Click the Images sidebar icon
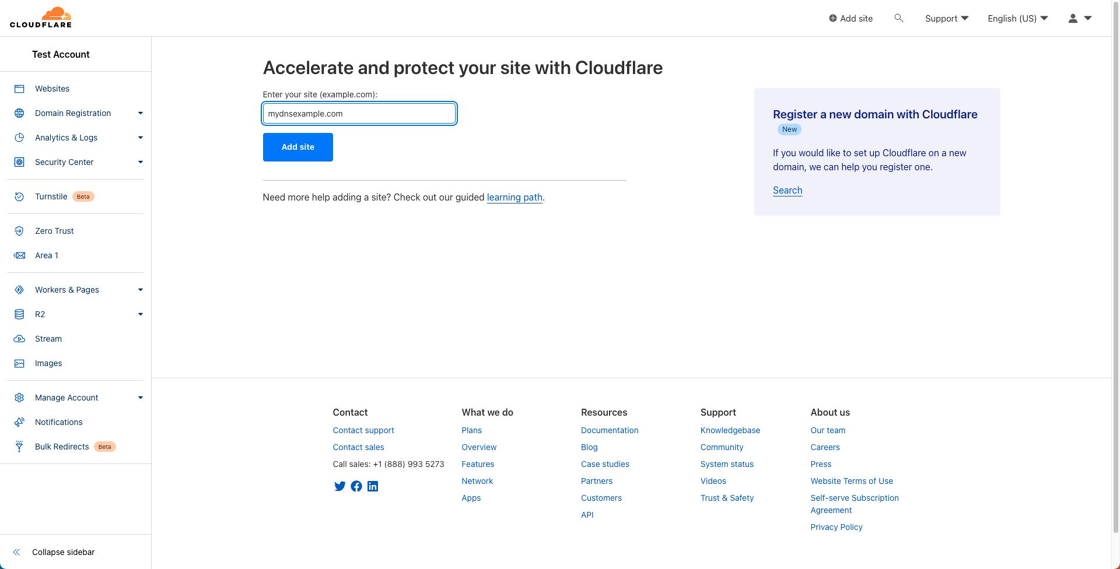Image resolution: width=1120 pixels, height=569 pixels. click(19, 363)
